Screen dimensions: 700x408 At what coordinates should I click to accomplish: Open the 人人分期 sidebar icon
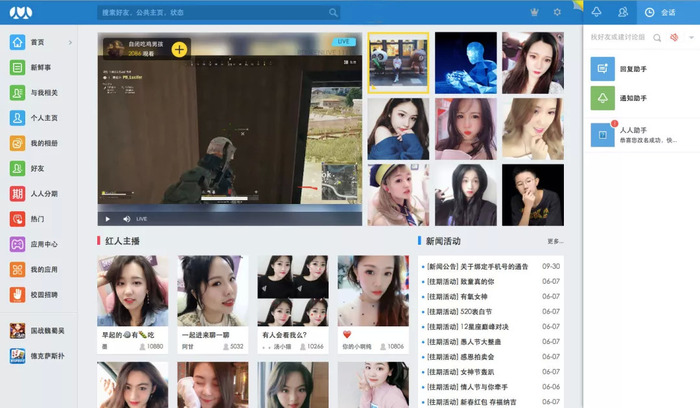[17, 194]
